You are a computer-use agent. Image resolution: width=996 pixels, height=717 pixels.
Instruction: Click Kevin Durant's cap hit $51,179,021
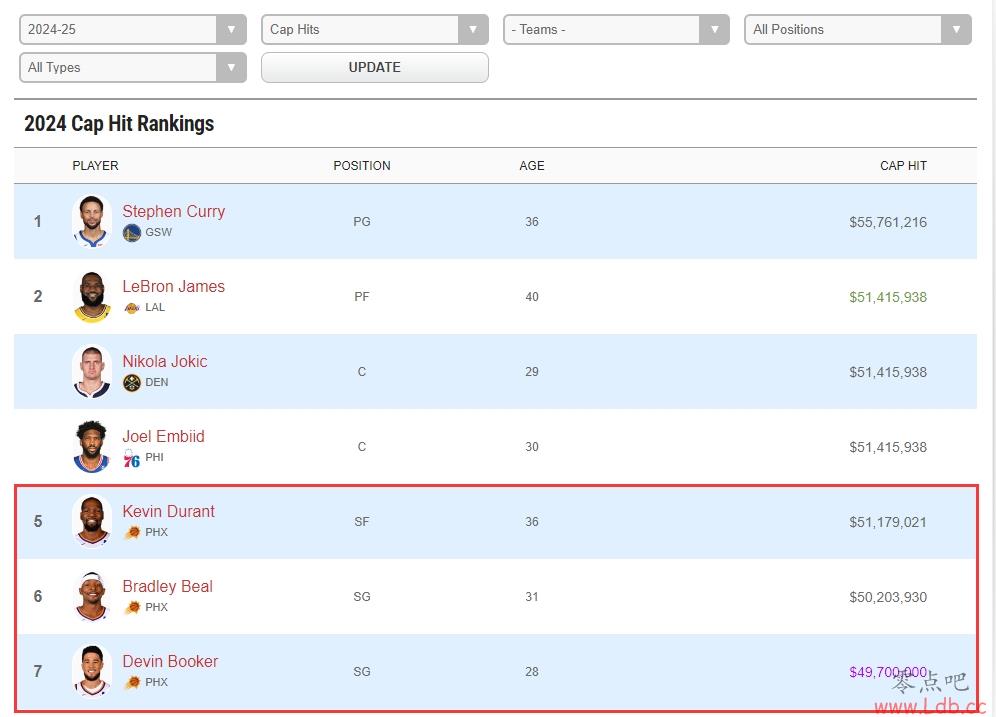pyautogui.click(x=888, y=522)
